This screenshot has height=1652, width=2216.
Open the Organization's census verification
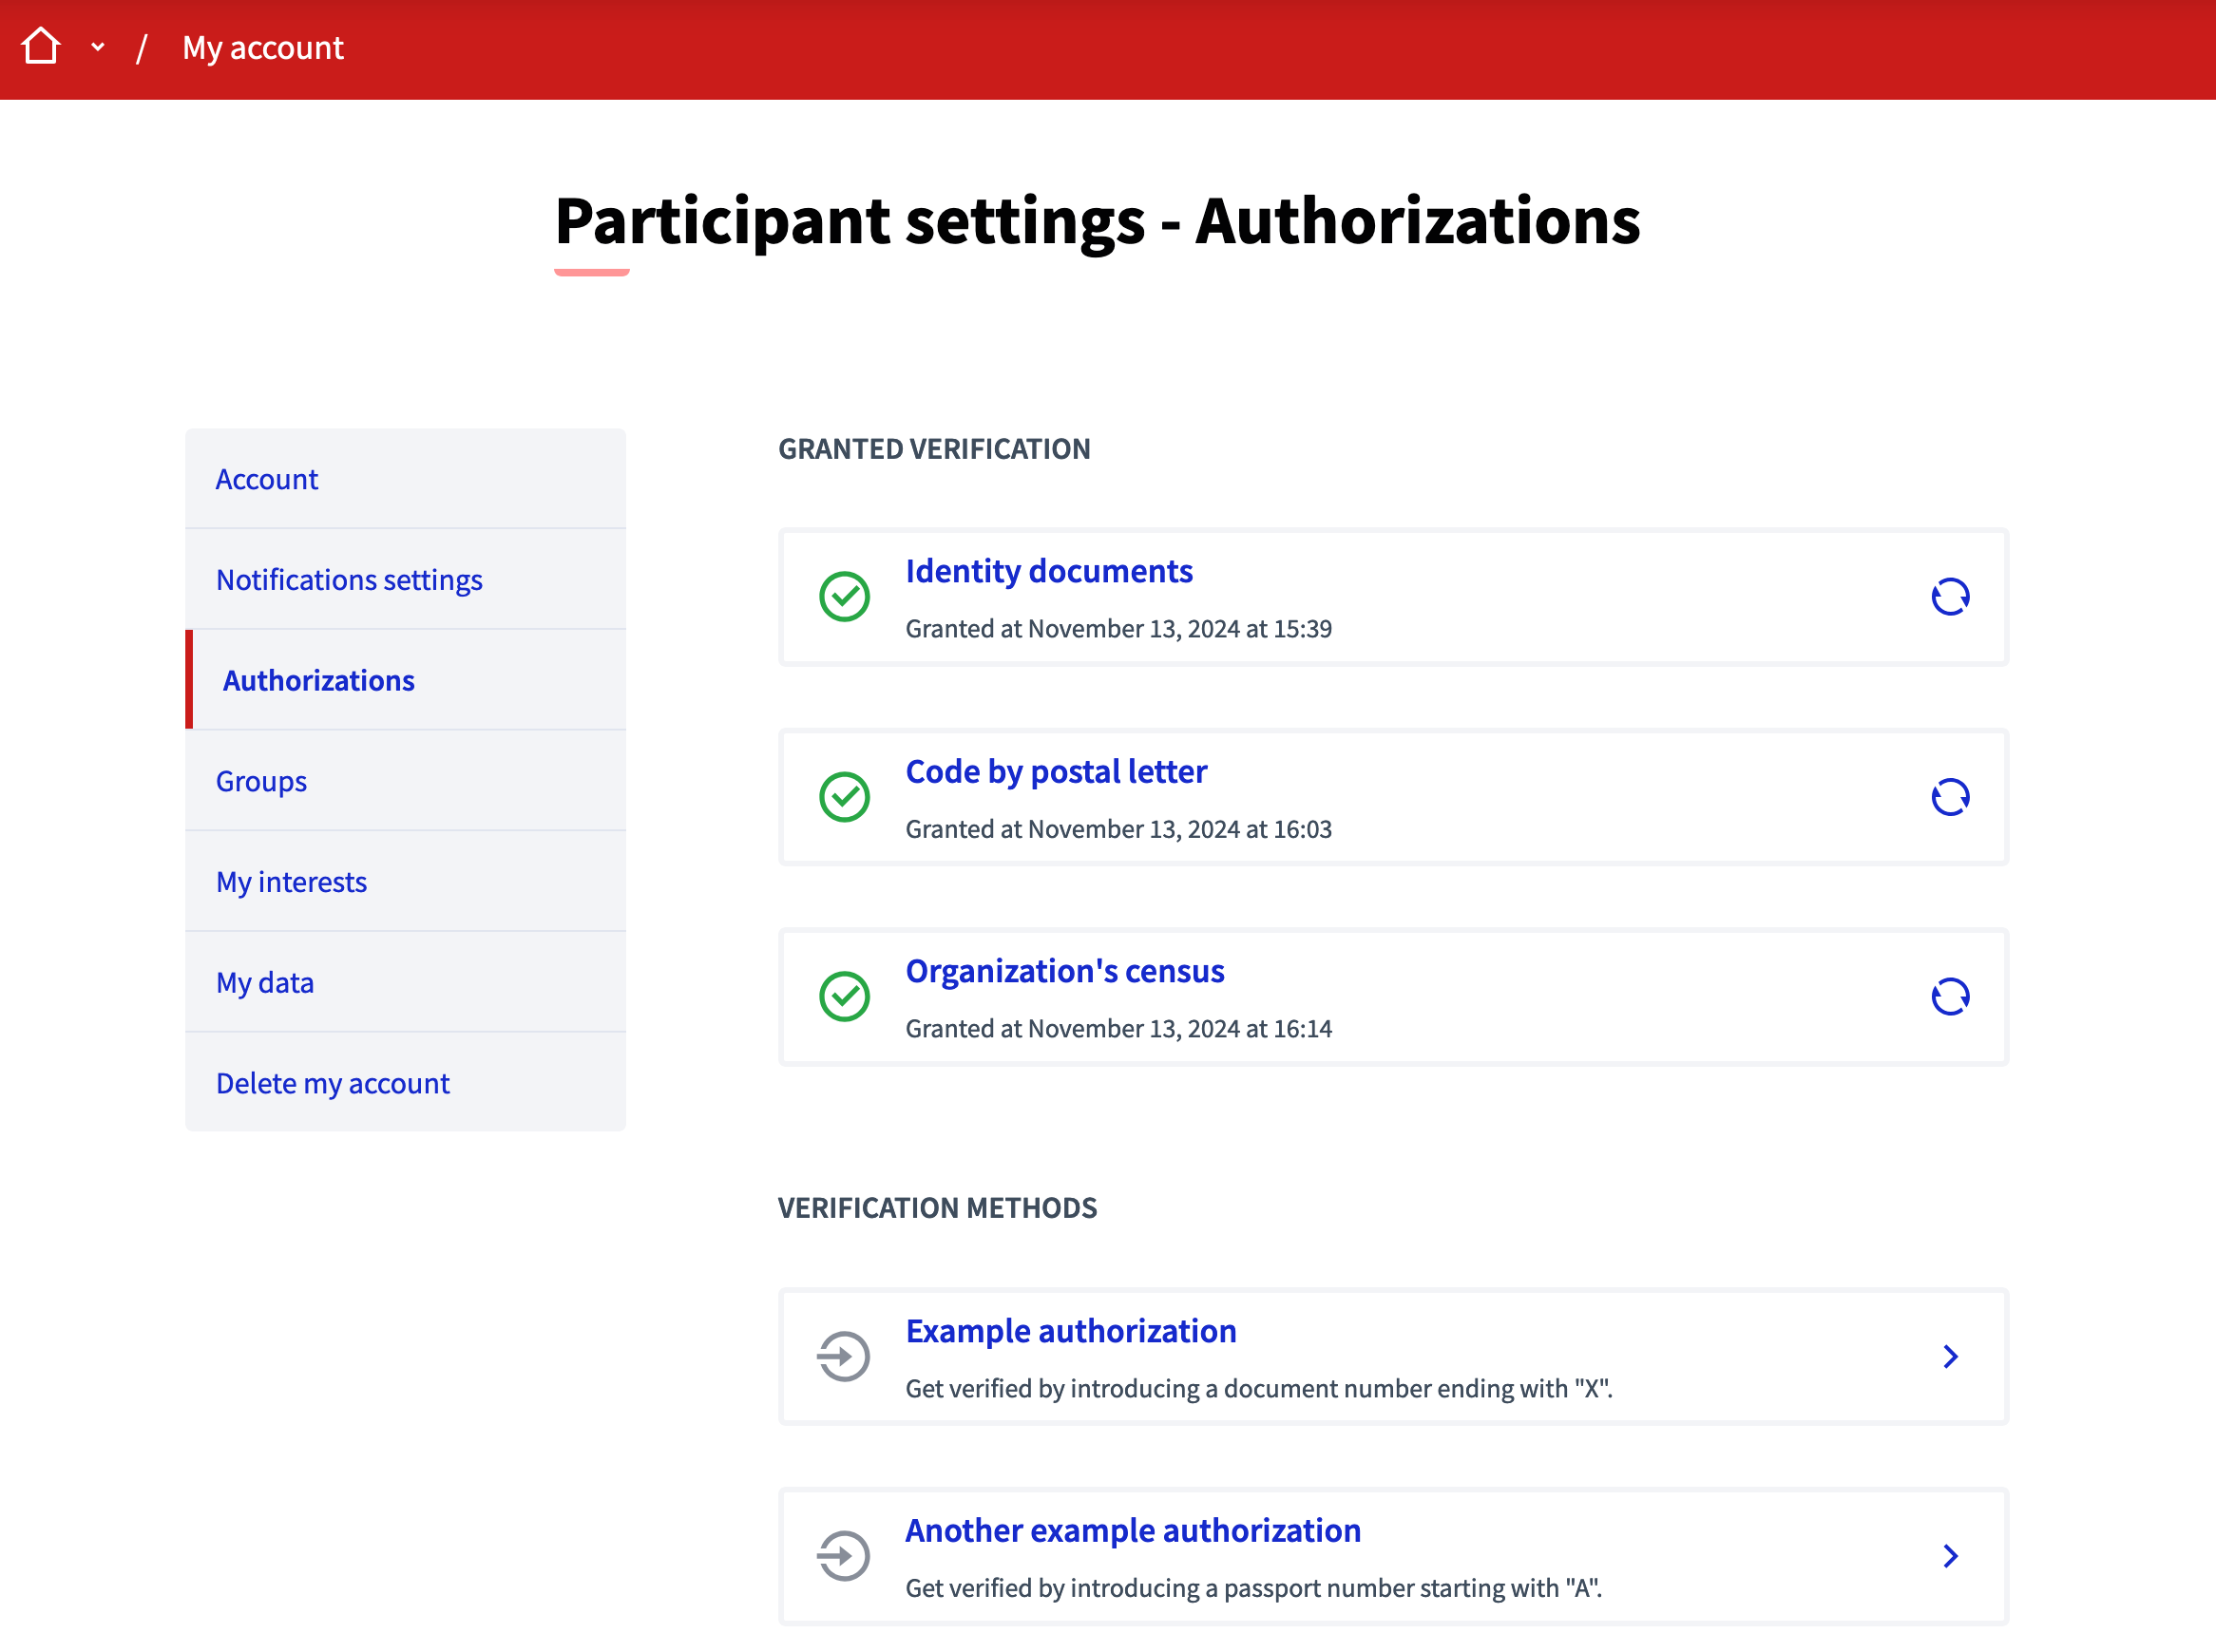tap(1064, 970)
